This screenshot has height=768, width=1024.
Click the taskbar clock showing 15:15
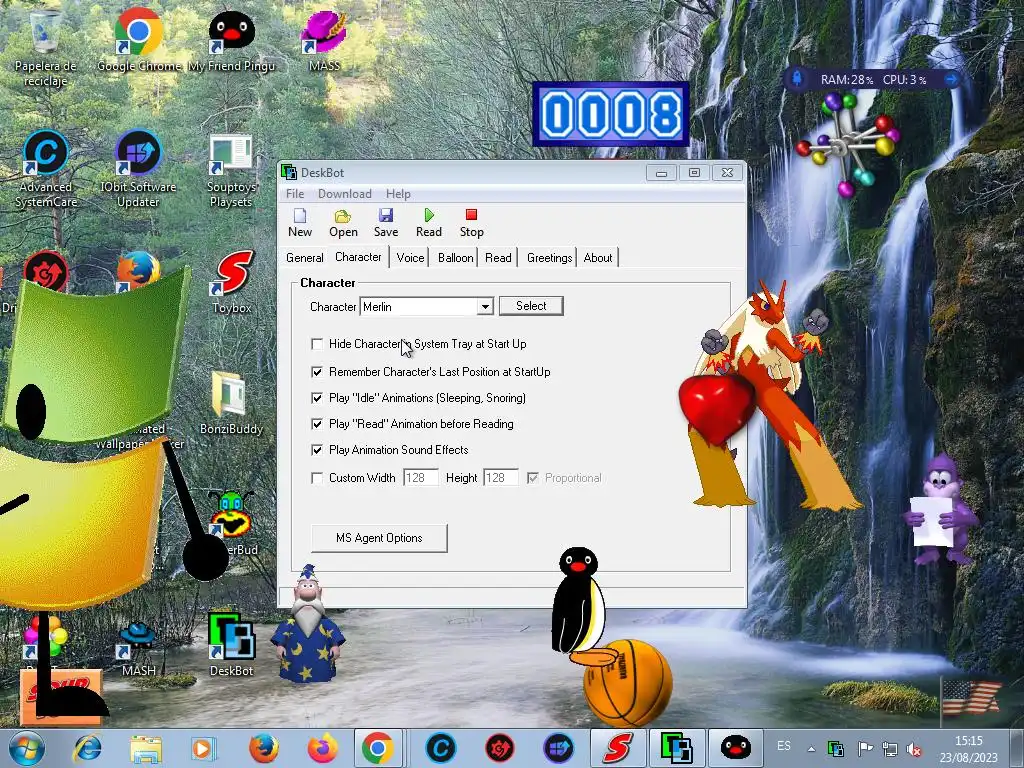[x=968, y=749]
